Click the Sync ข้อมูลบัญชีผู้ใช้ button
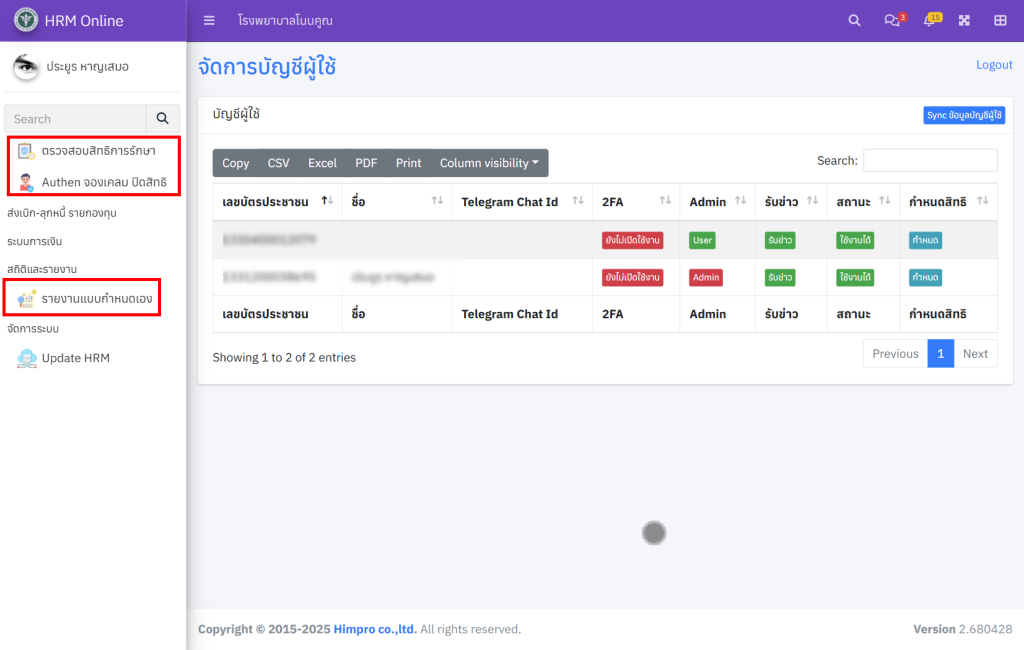 [964, 115]
